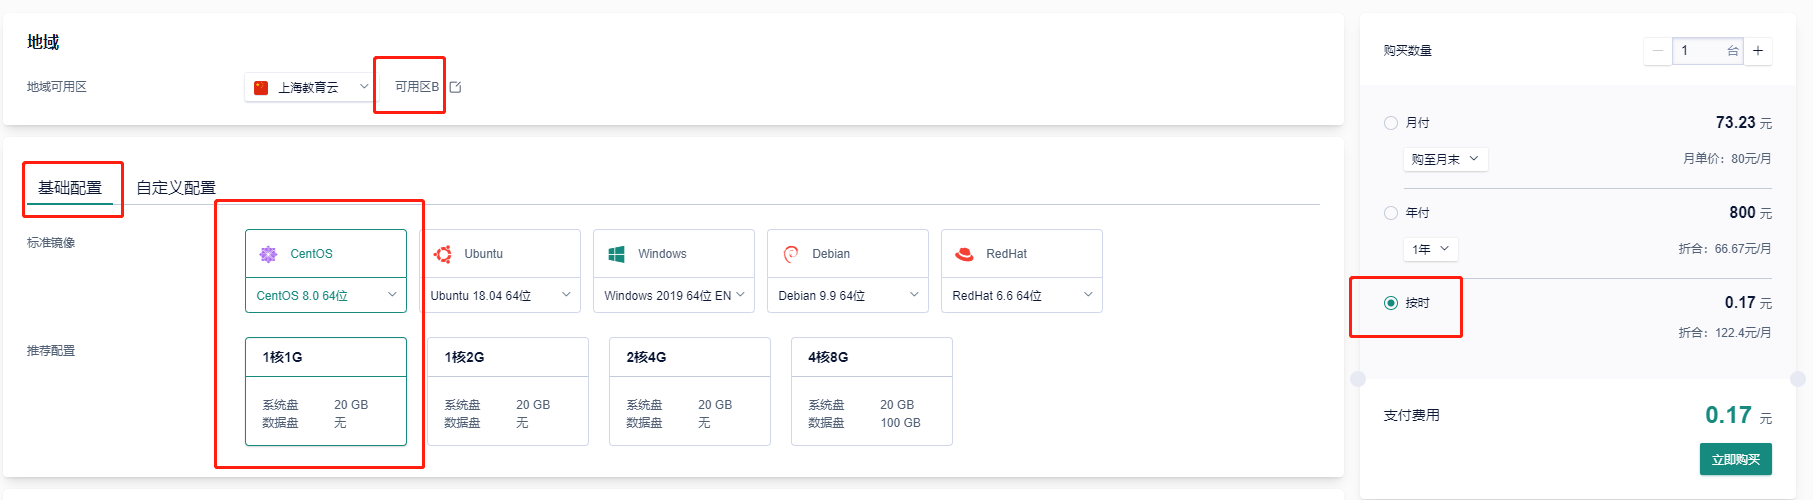
Task: Select the 月付 monthly payment option
Action: coord(1391,123)
